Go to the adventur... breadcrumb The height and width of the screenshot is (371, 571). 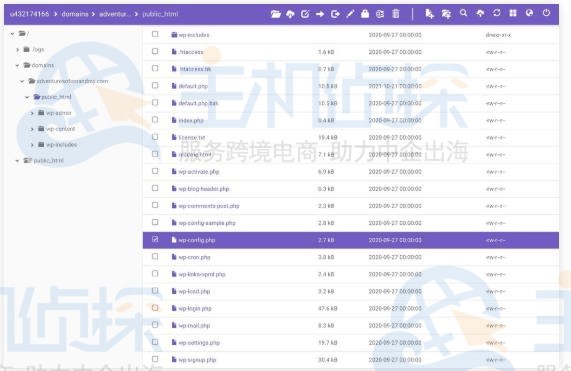[x=115, y=14]
